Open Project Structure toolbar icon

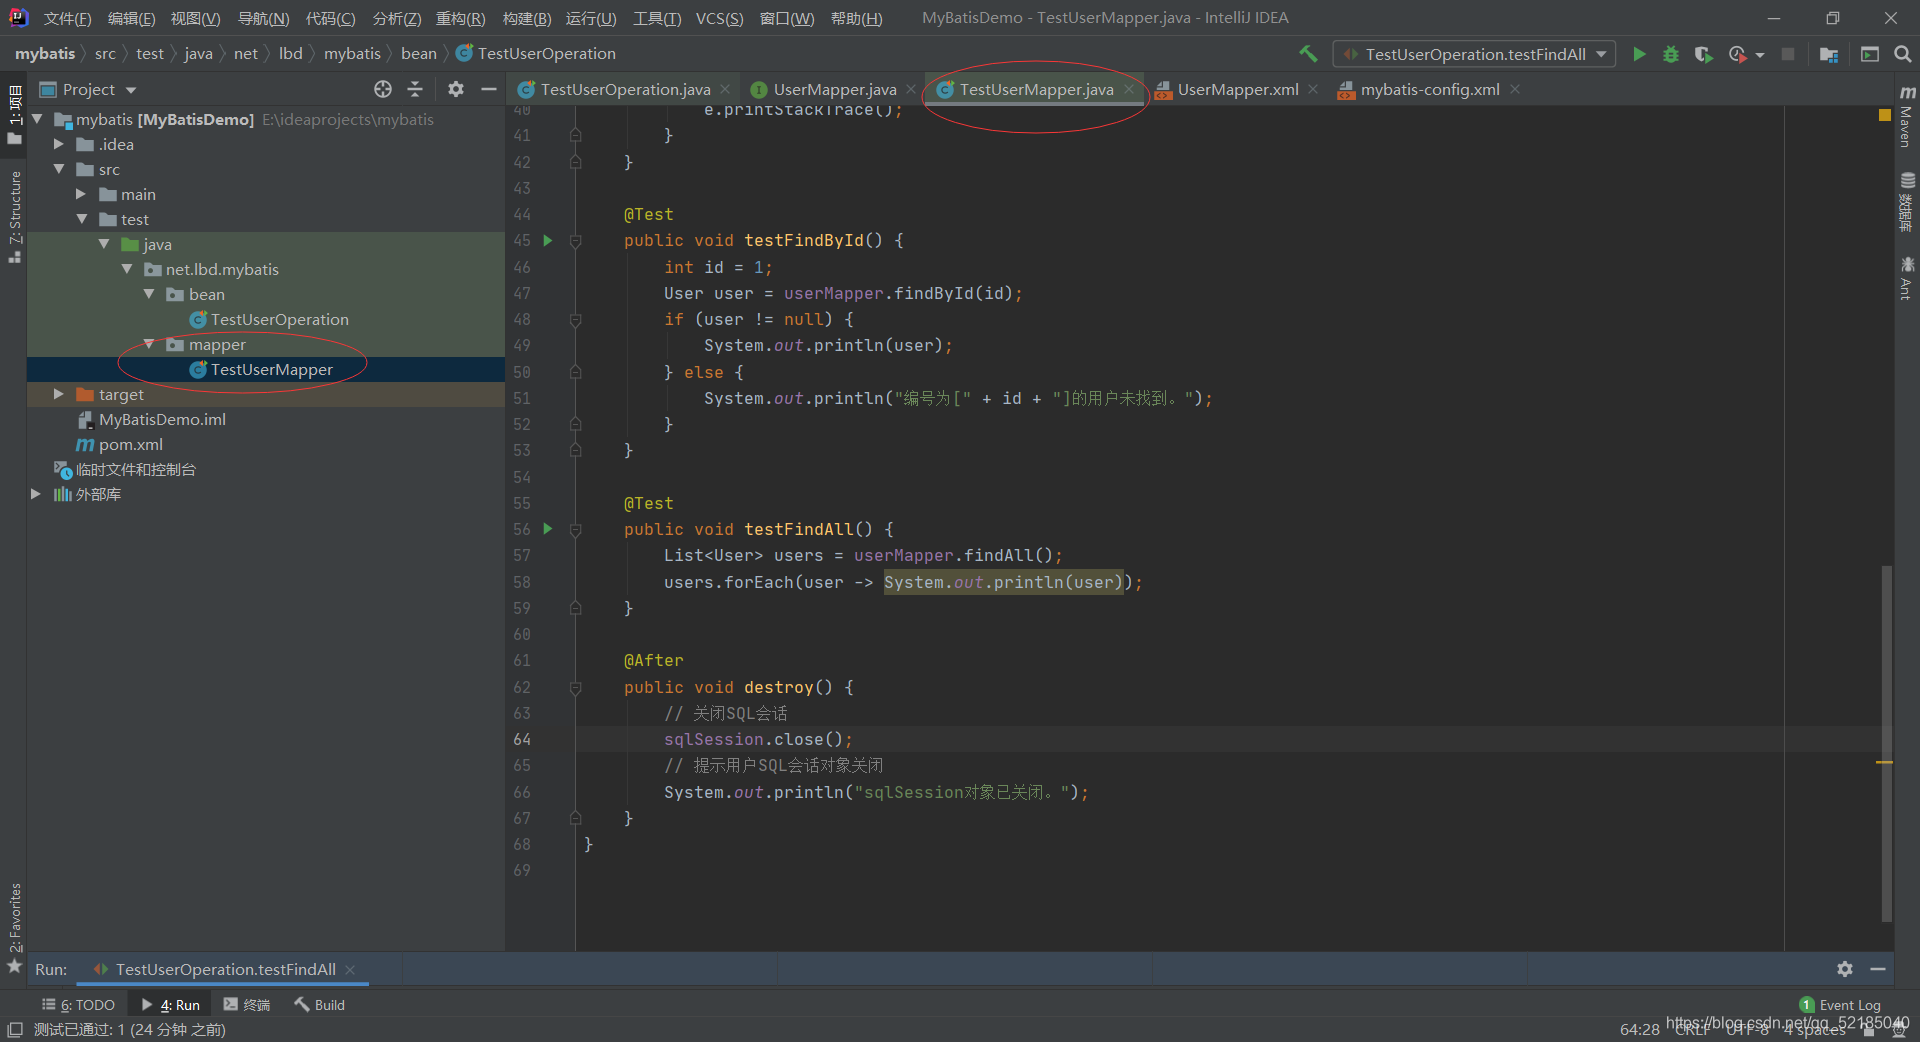point(1829,54)
